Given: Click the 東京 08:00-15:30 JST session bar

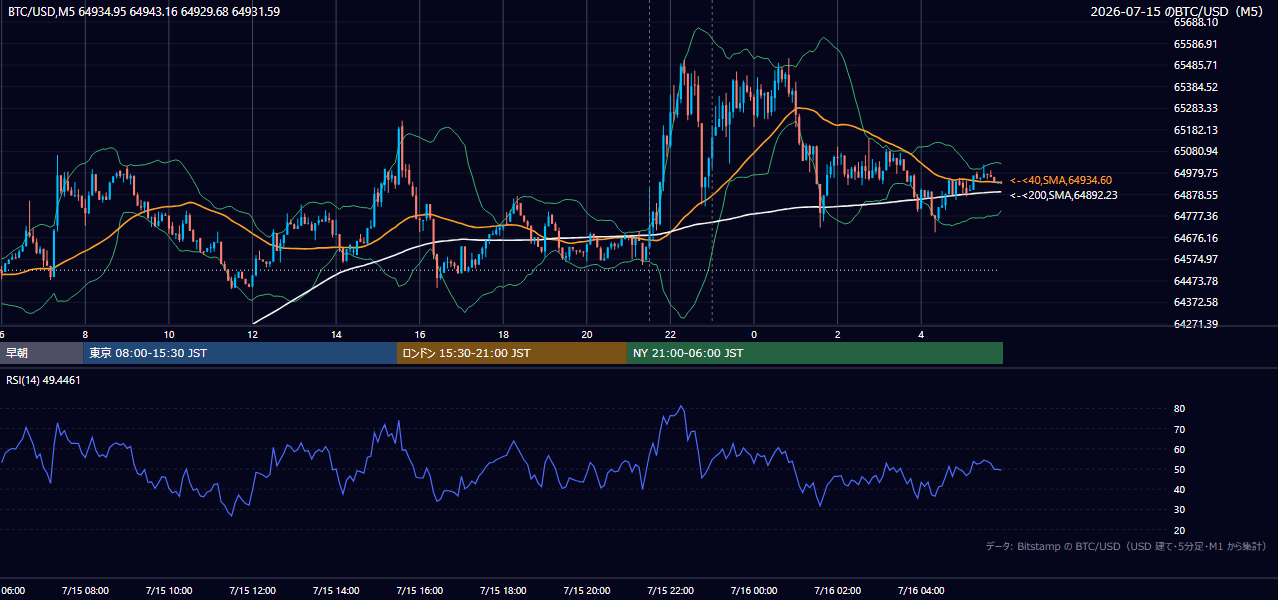Looking at the screenshot, I should [x=240, y=353].
